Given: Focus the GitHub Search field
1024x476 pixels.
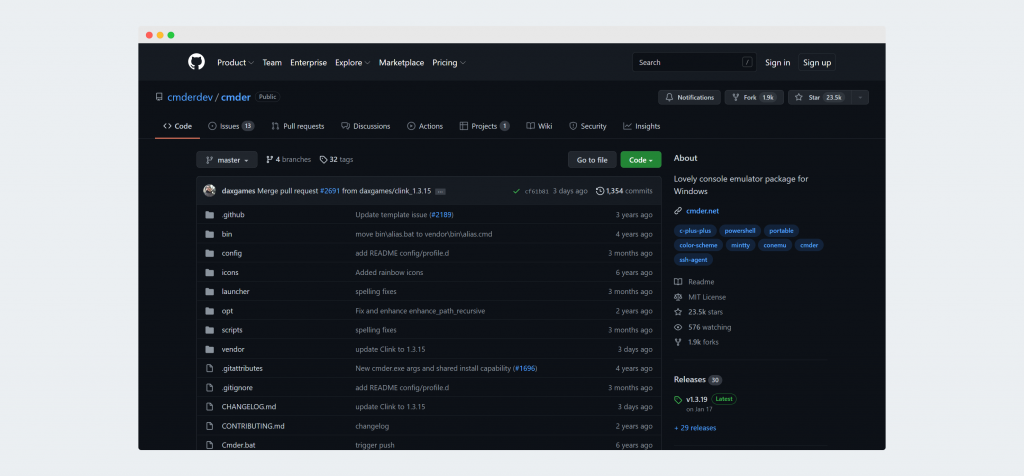Looking at the screenshot, I should (x=694, y=63).
